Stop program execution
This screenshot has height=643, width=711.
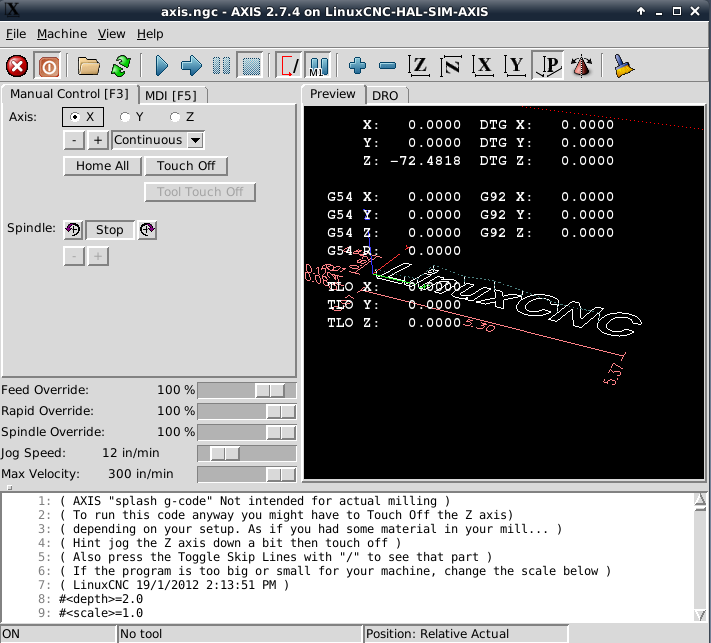251,66
